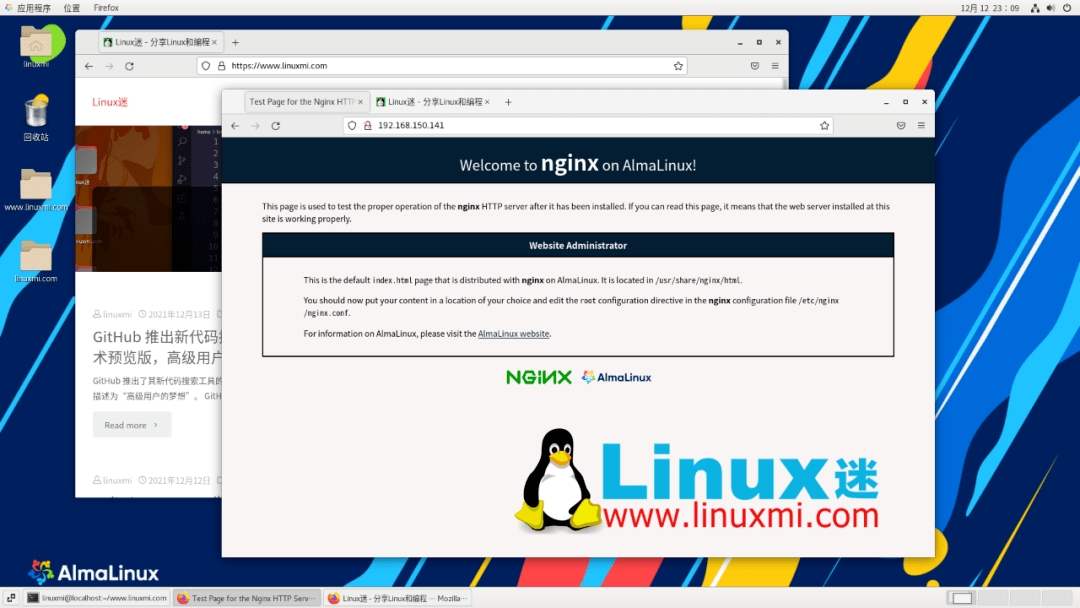Follow the AlmaLinux website link
The width and height of the screenshot is (1080, 608).
[514, 334]
